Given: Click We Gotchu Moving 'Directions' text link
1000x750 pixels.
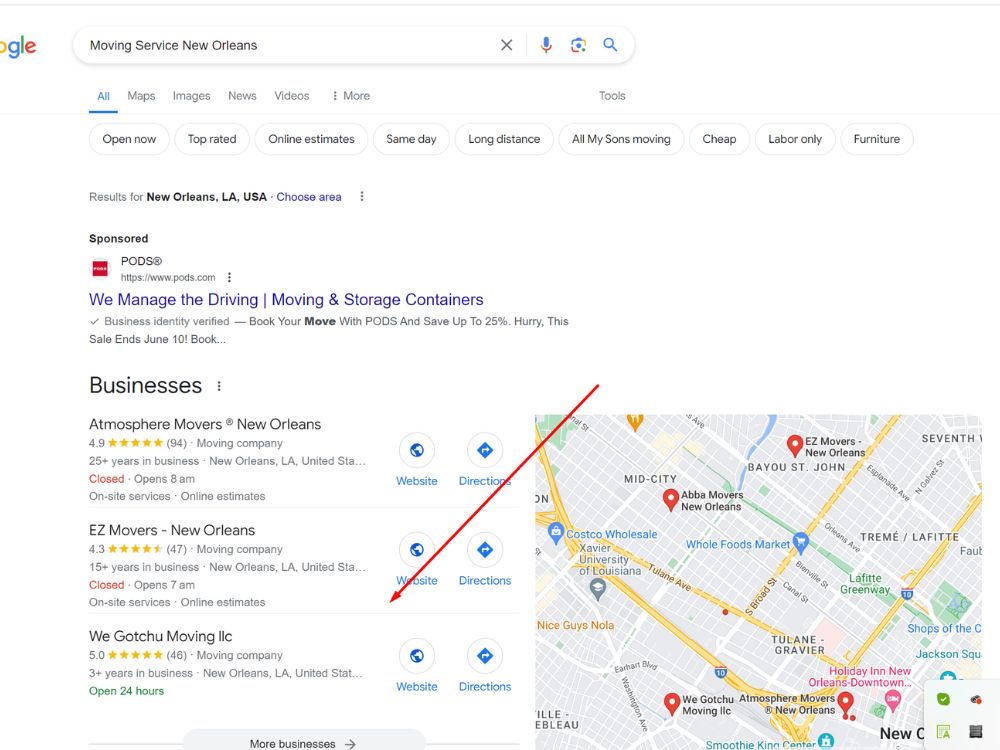Looking at the screenshot, I should 485,687.
